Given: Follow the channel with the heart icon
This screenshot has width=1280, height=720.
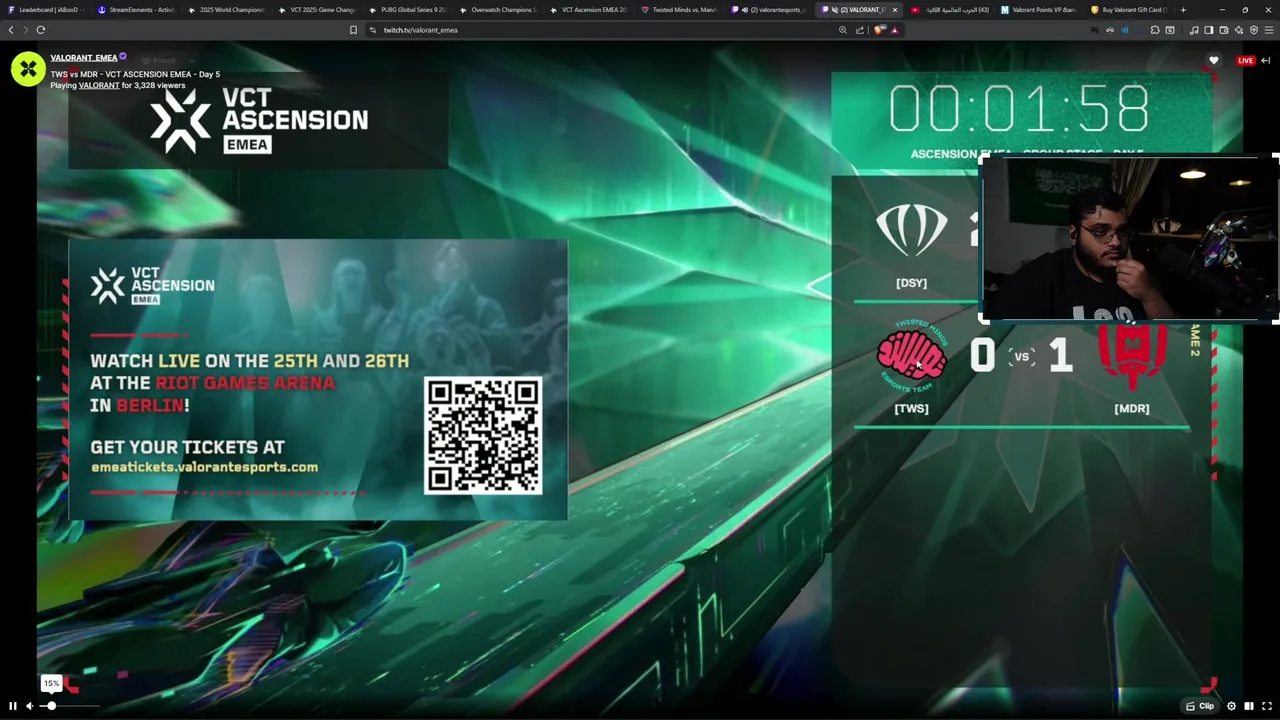Looking at the screenshot, I should pos(1213,60).
